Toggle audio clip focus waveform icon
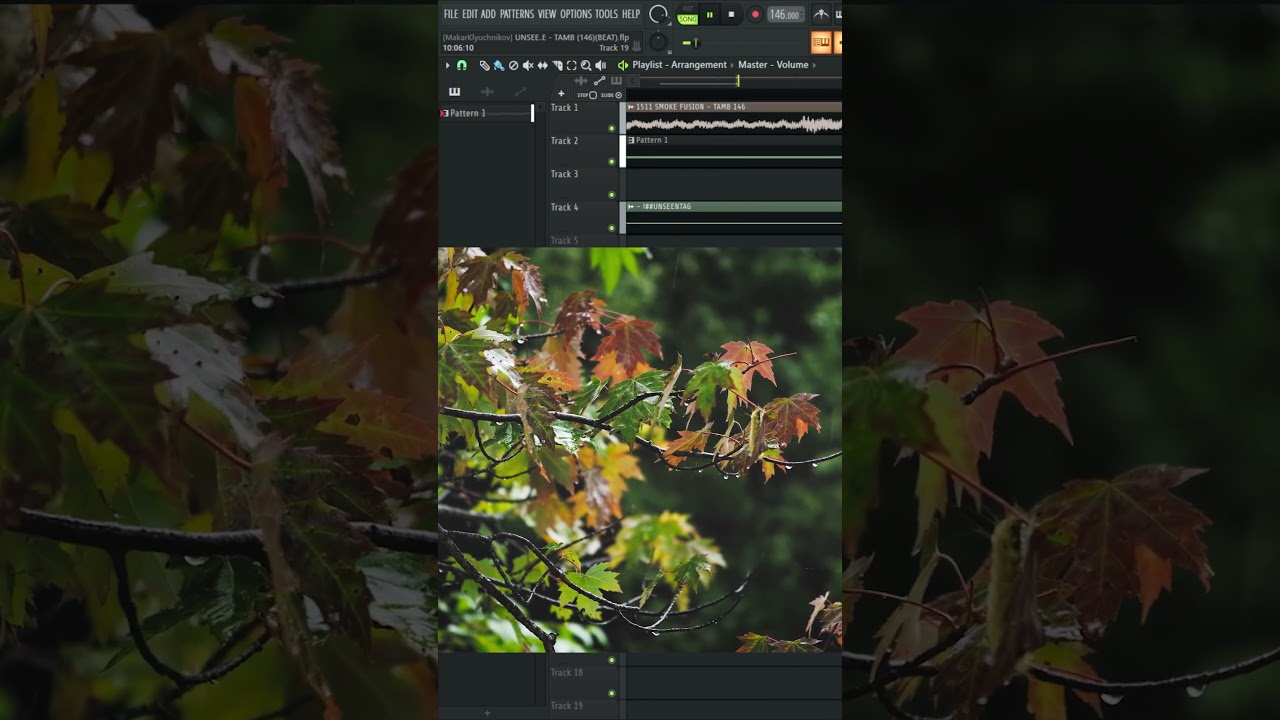The width and height of the screenshot is (1280, 720). (583, 80)
